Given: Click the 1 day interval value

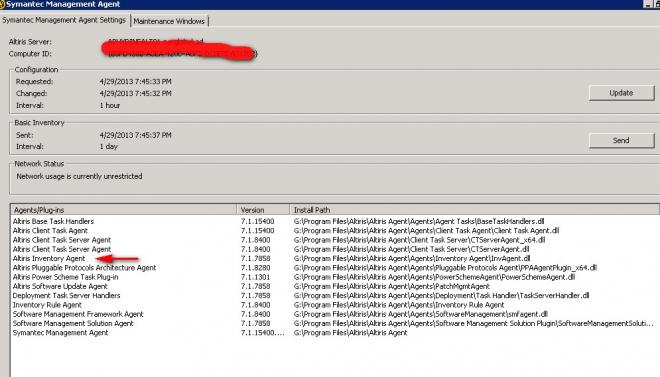Looking at the screenshot, I should click(109, 146).
